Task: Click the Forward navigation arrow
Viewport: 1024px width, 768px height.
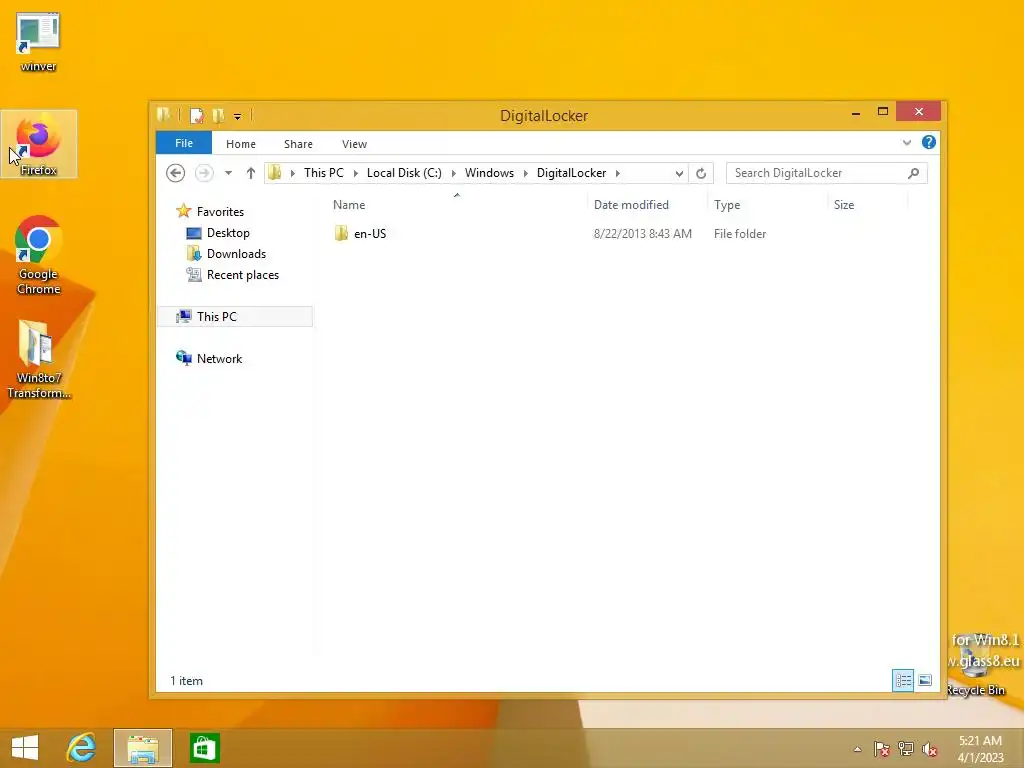Action: tap(204, 173)
